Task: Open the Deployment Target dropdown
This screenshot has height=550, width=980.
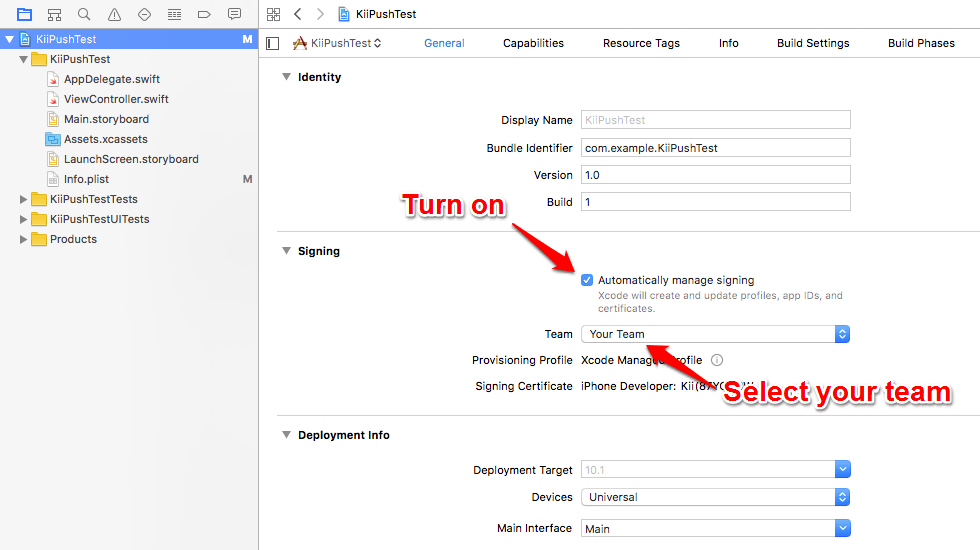Action: point(842,469)
